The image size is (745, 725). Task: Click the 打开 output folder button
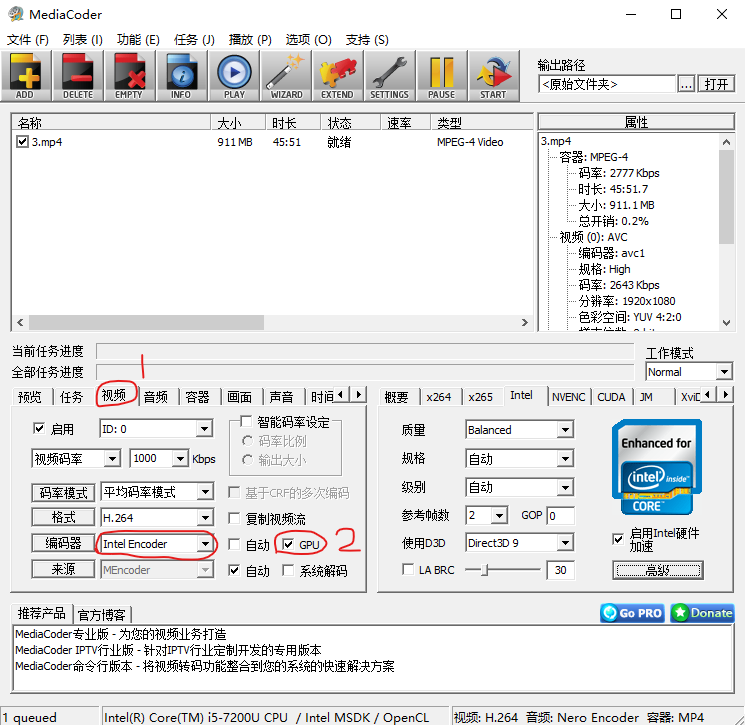click(x=716, y=85)
